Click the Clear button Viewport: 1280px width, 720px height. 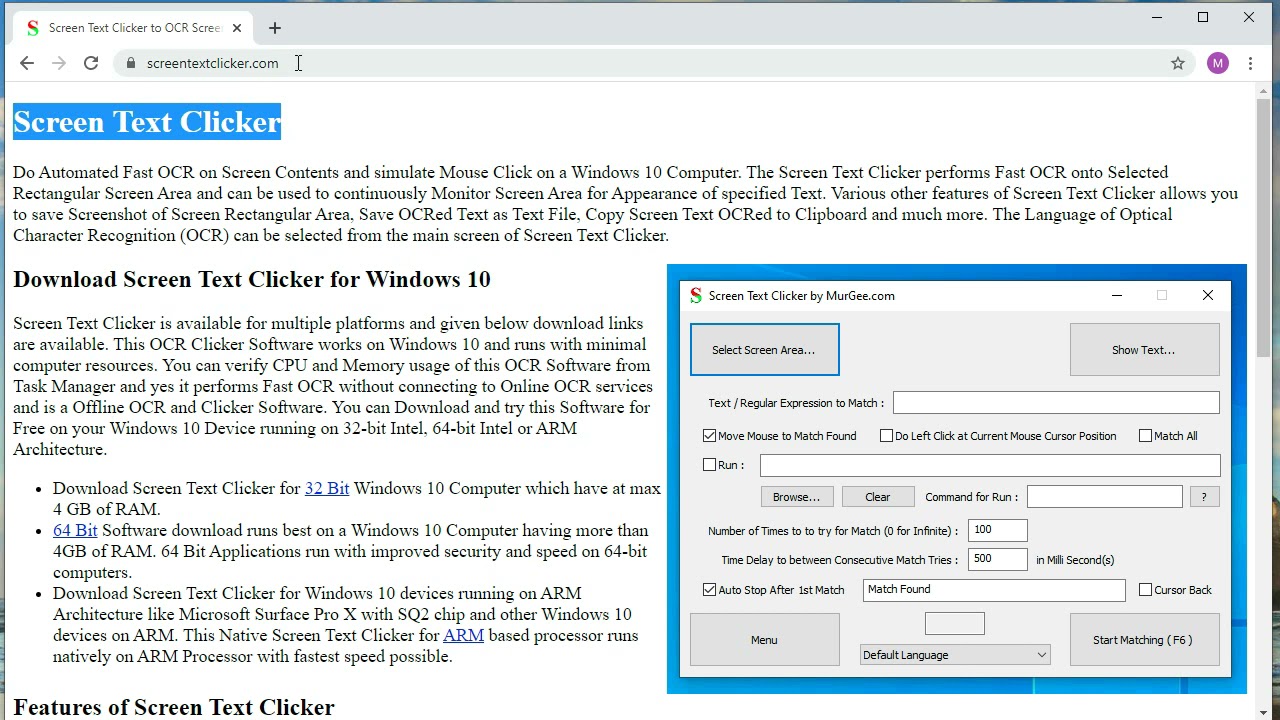(877, 497)
